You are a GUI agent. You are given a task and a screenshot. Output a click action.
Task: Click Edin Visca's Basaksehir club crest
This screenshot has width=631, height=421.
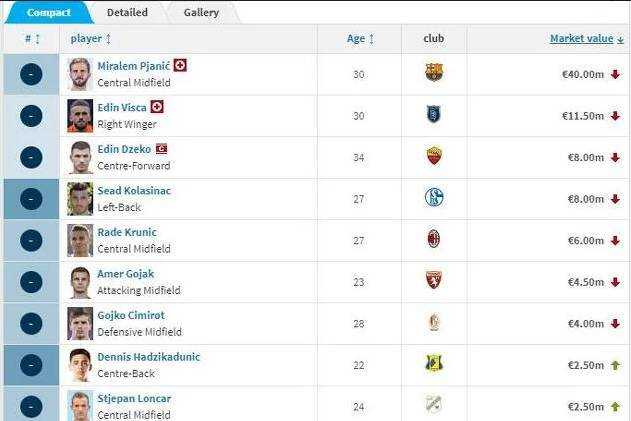[x=433, y=115]
